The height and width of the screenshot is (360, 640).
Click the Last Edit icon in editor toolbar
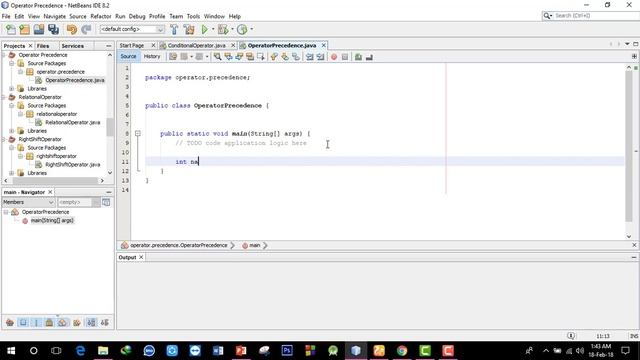(173, 57)
